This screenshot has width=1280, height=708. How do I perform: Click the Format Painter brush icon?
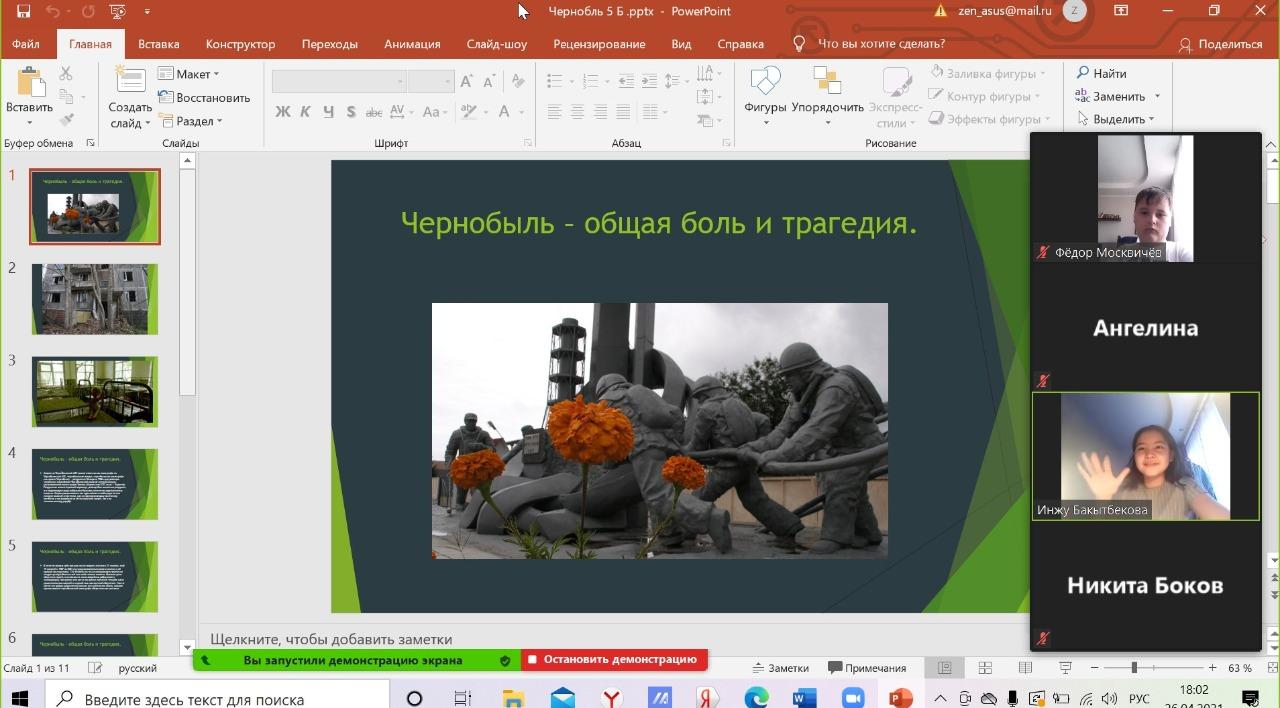click(66, 120)
